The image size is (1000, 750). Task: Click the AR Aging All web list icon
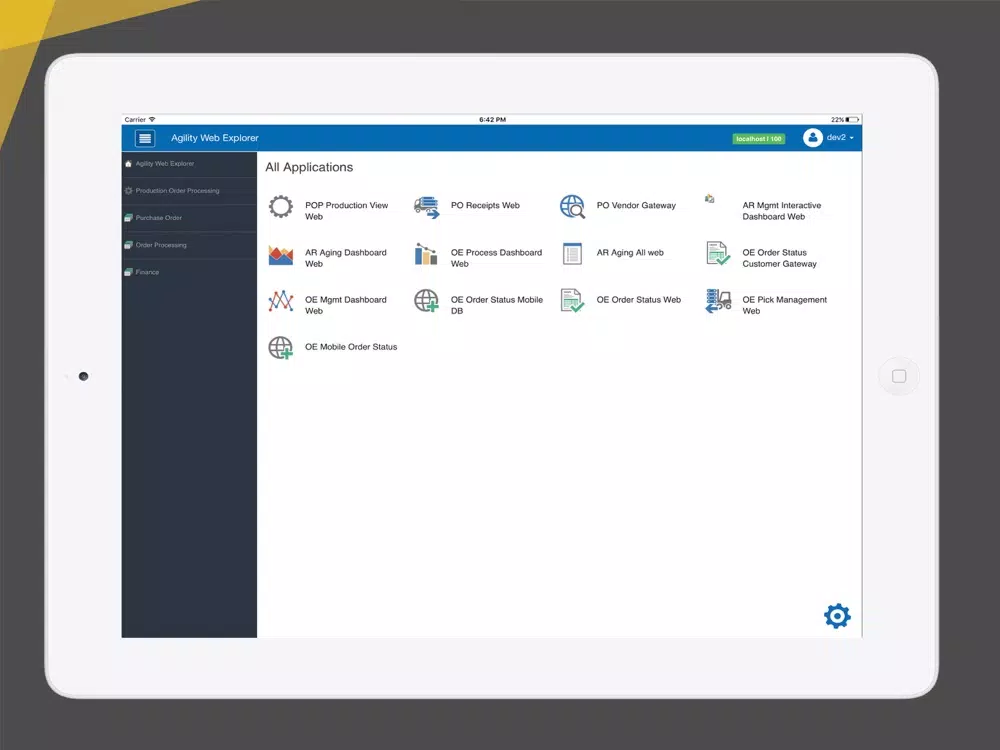pos(572,254)
